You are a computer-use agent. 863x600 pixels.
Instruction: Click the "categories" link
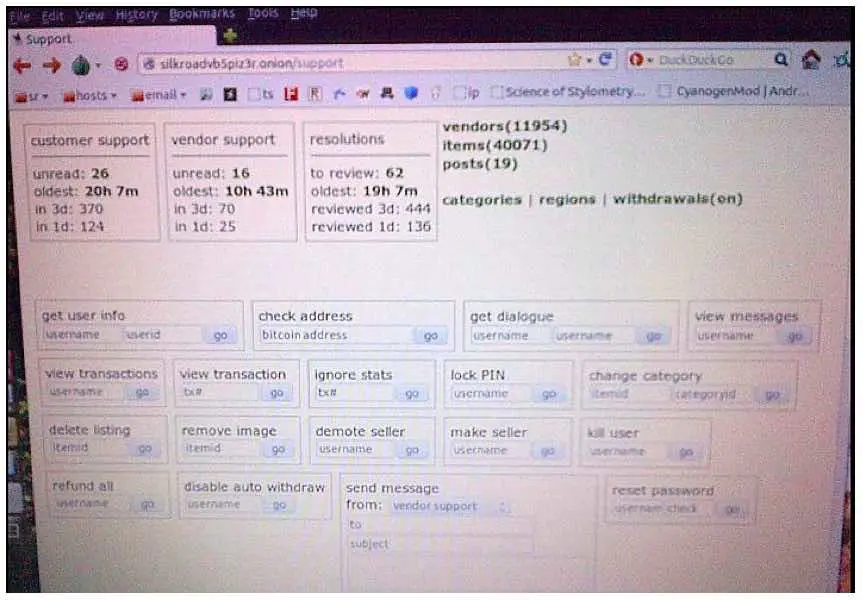pos(481,199)
